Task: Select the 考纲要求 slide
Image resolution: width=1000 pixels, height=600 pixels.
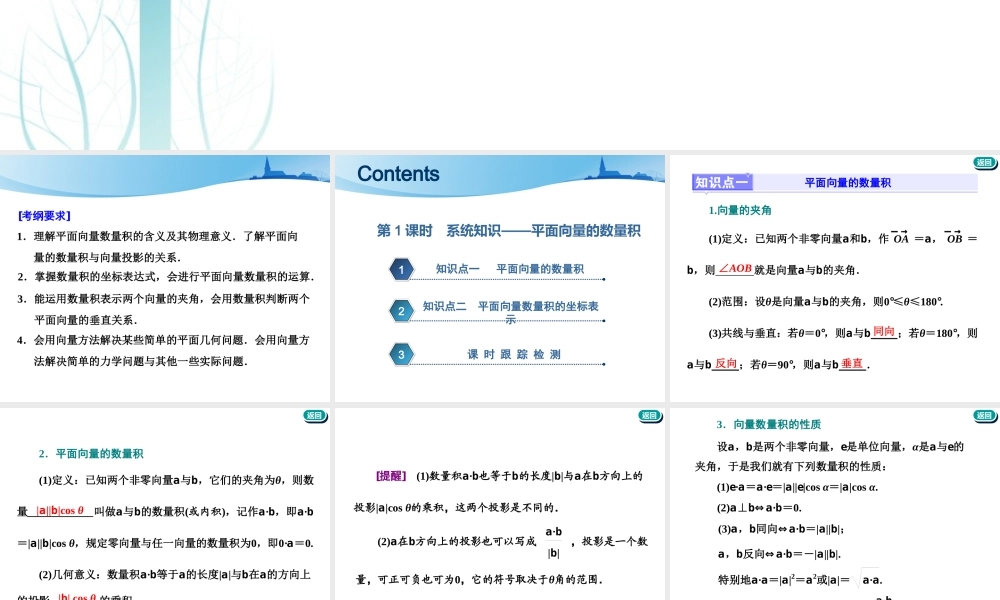Action: click(x=165, y=275)
